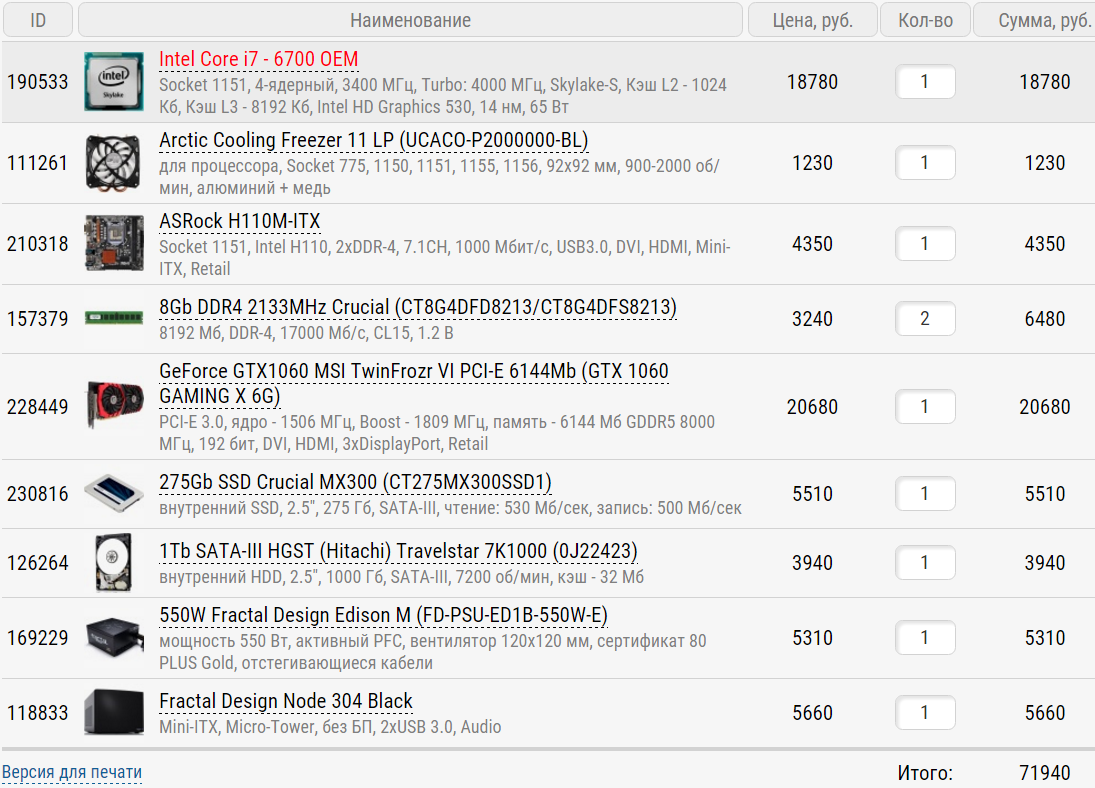The image size is (1095, 788).
Task: Click the sum 6480 for Crucial DDR4
Action: coord(1045,319)
